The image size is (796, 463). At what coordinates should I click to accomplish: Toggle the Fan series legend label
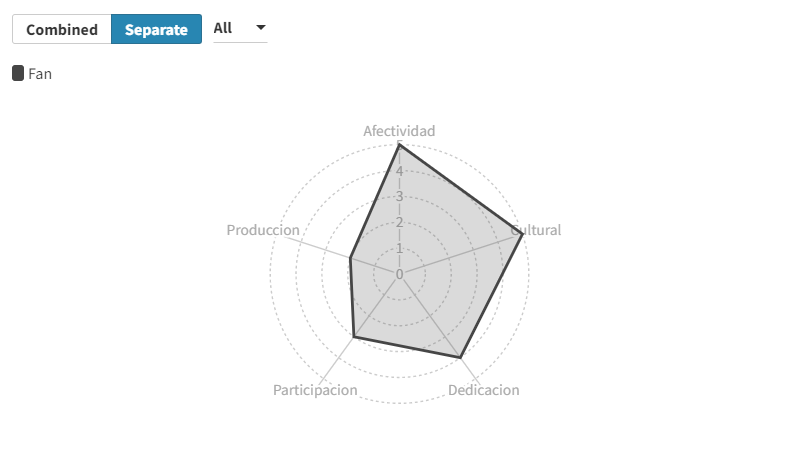(40, 73)
